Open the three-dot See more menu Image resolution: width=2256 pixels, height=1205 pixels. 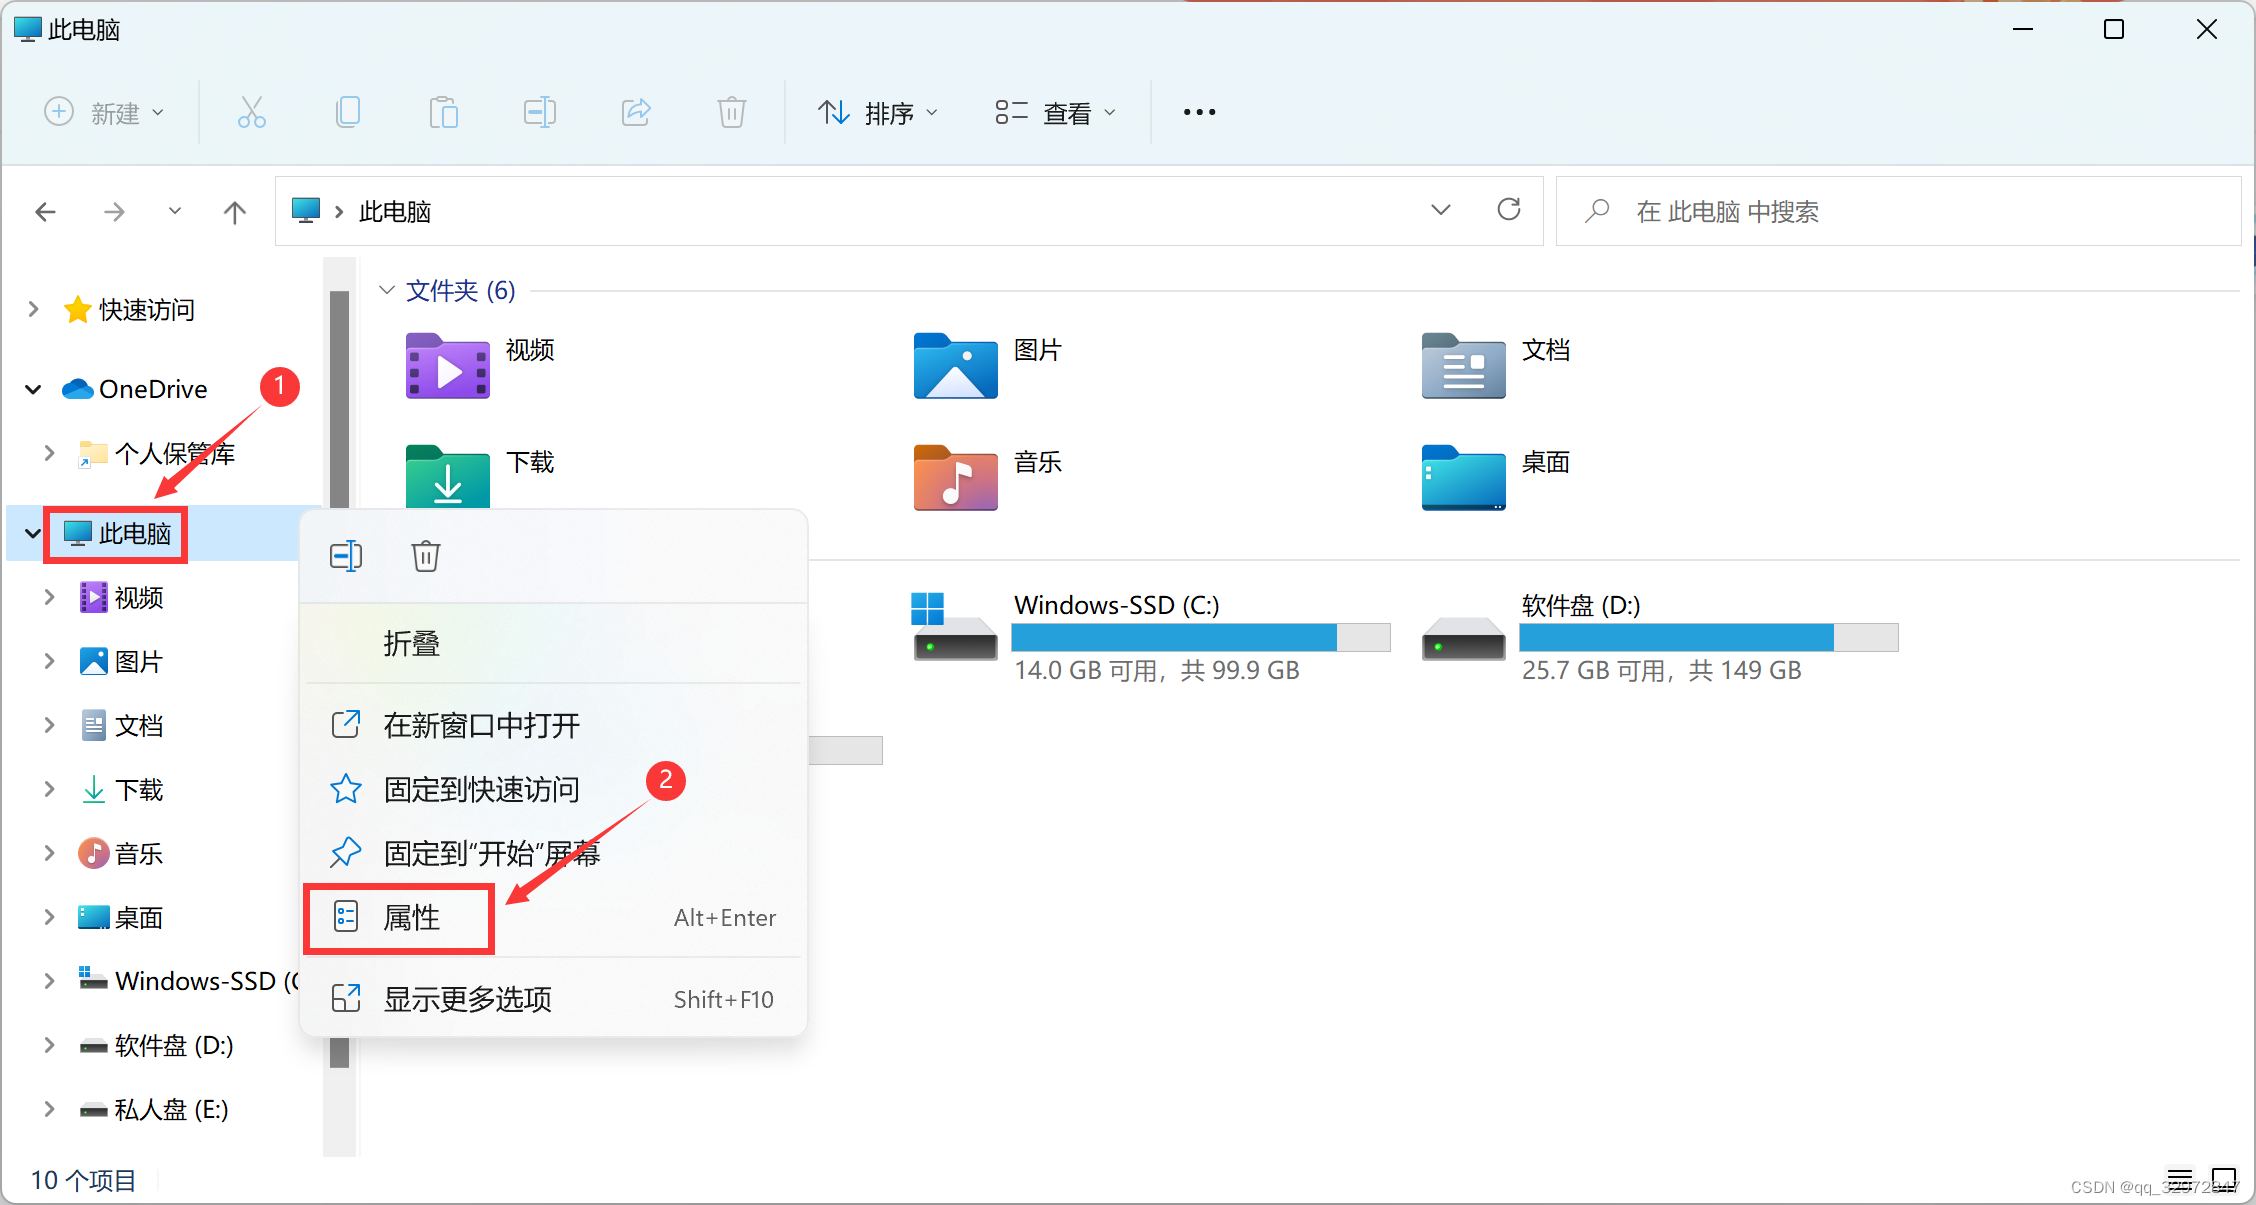(x=1199, y=112)
